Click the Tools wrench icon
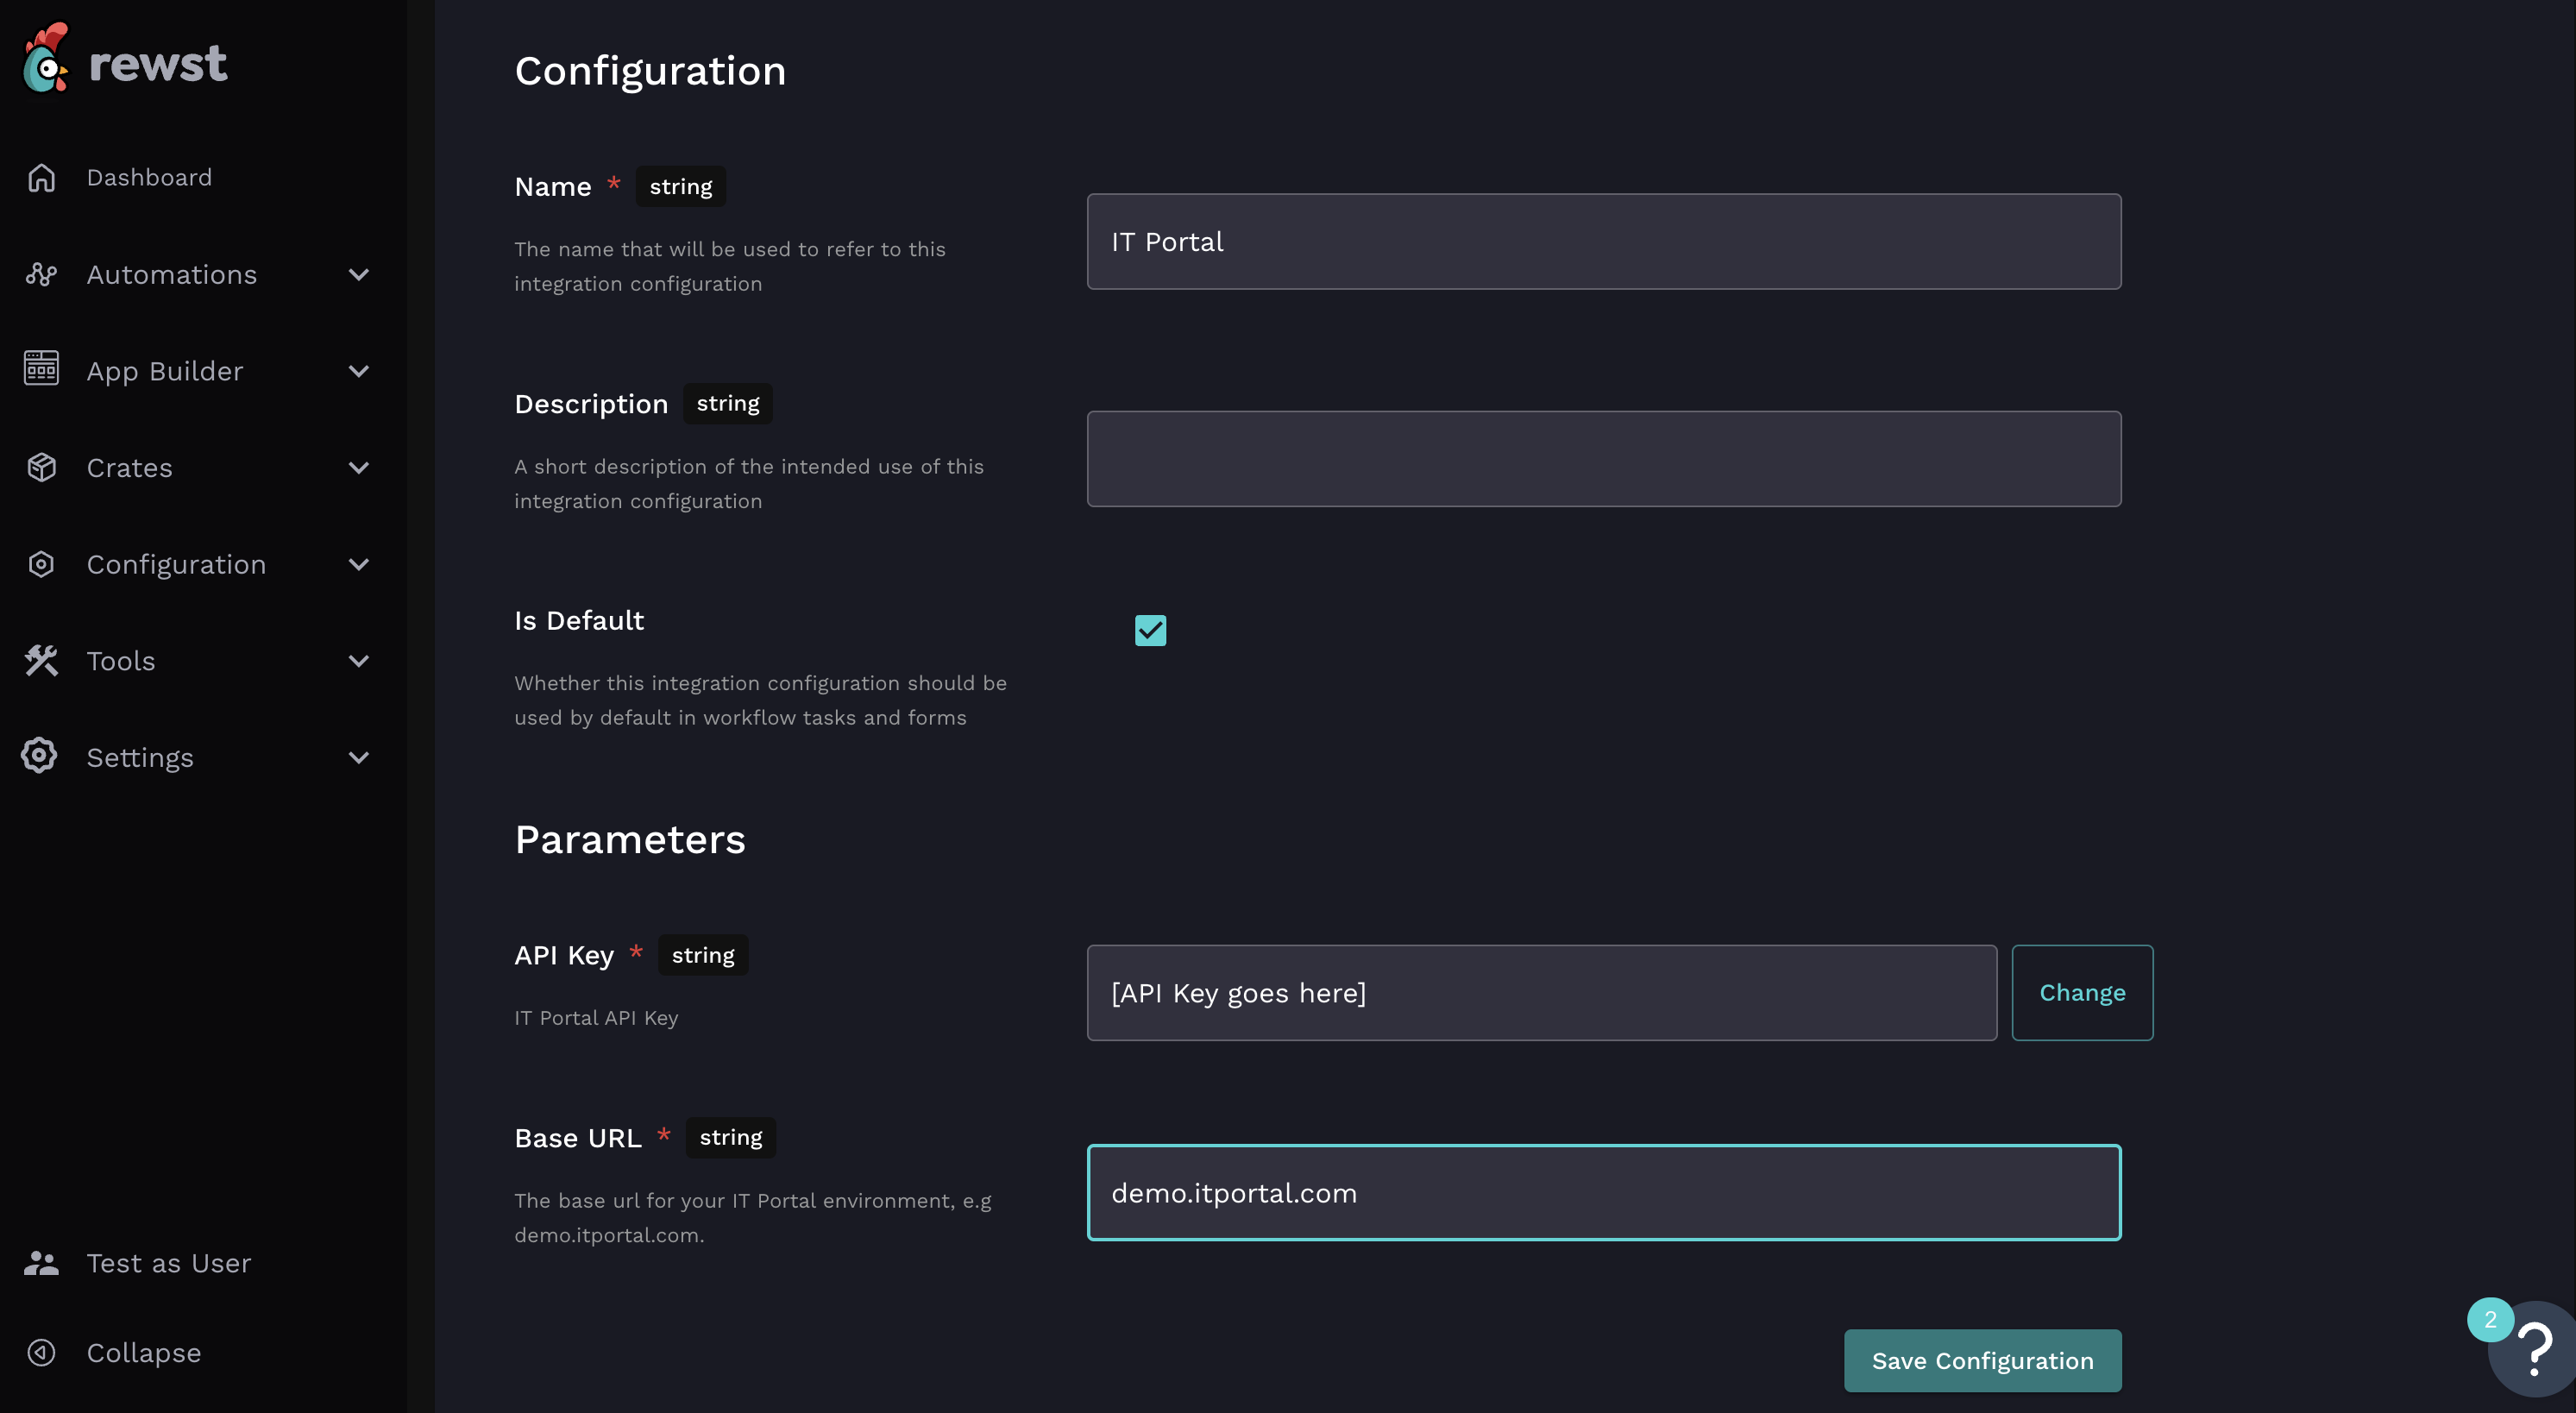 pyautogui.click(x=41, y=660)
